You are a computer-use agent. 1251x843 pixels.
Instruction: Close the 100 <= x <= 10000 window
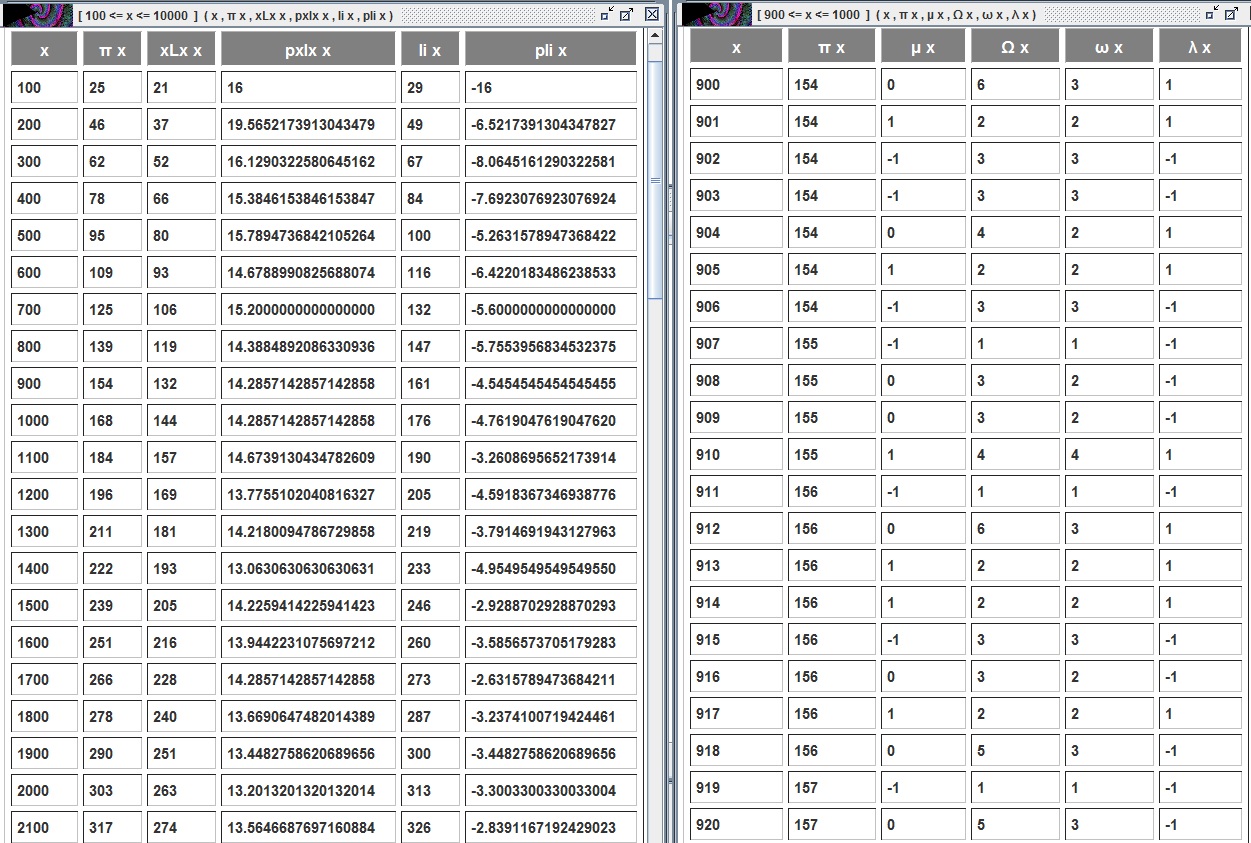(x=651, y=14)
